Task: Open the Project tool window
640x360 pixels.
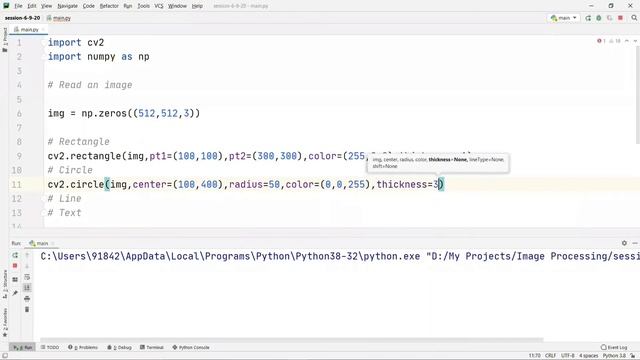Action: point(5,39)
